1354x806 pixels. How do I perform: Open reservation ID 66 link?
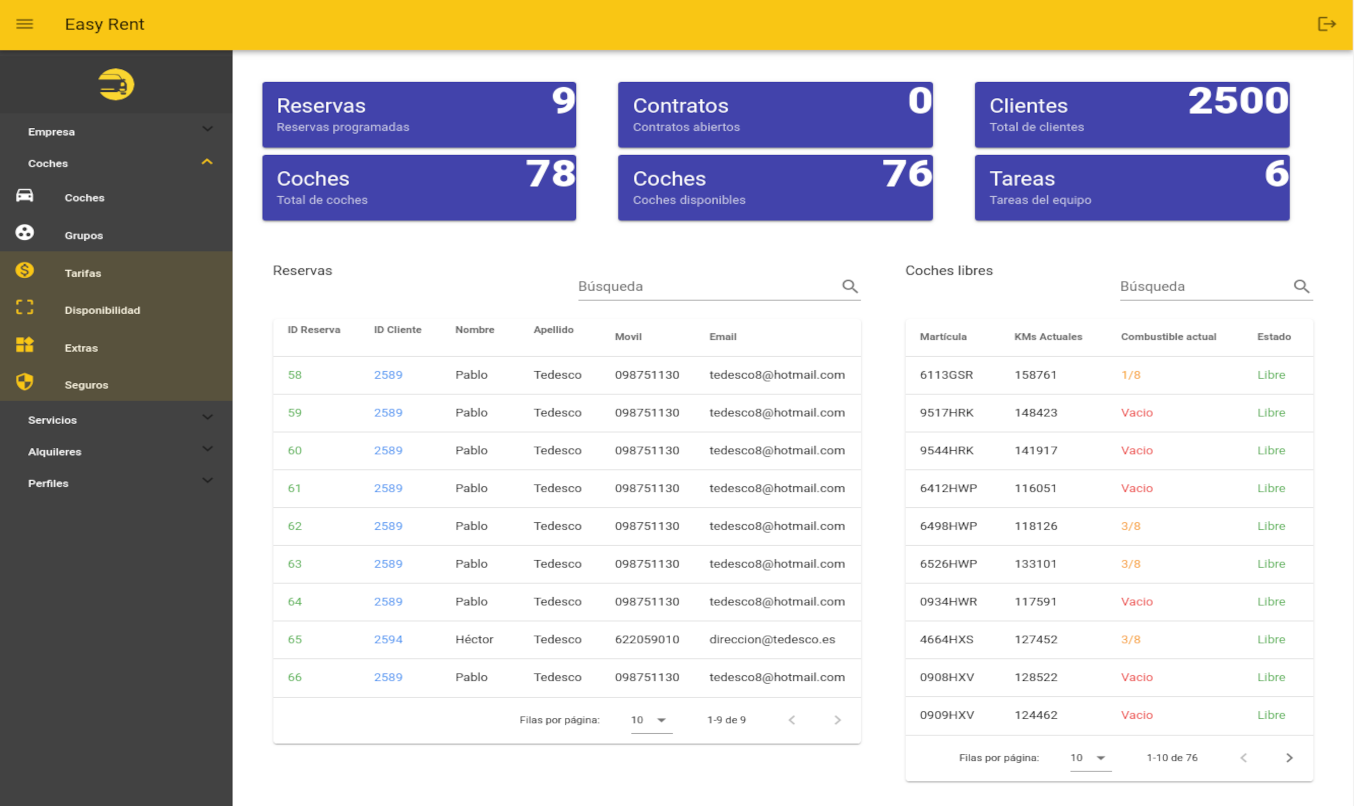tap(294, 677)
